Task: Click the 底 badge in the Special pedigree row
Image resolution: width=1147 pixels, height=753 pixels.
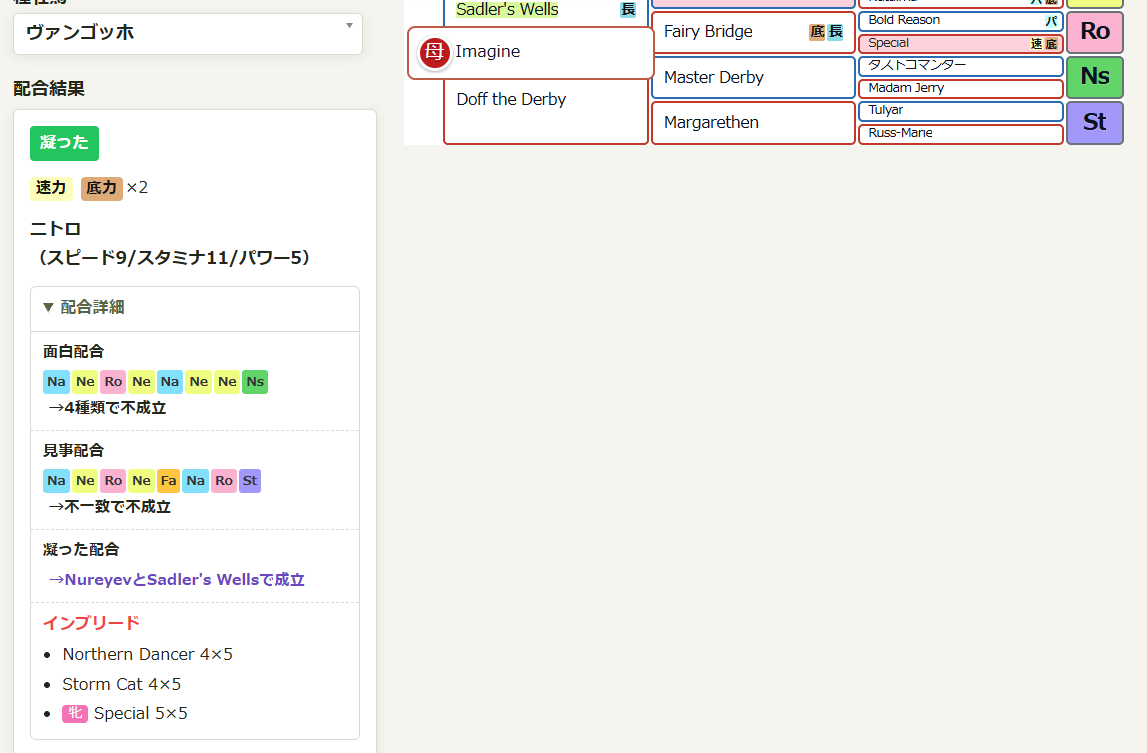Action: click(x=1051, y=44)
